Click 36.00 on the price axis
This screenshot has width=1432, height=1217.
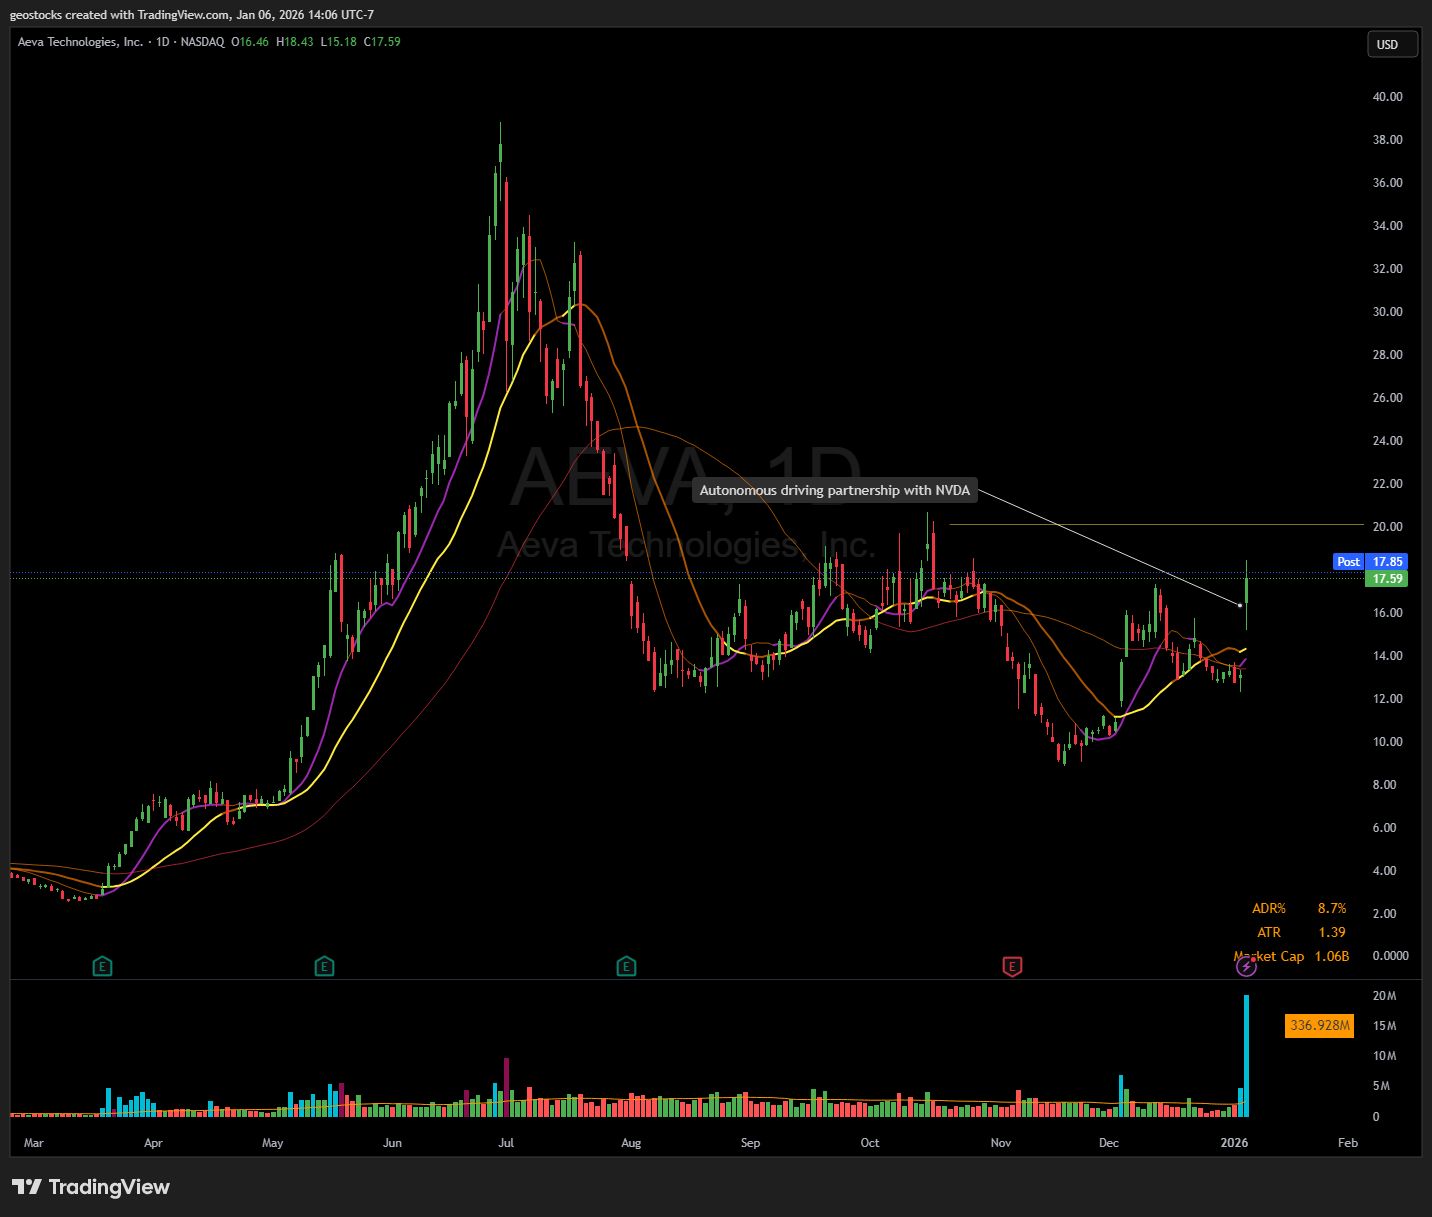[1388, 183]
